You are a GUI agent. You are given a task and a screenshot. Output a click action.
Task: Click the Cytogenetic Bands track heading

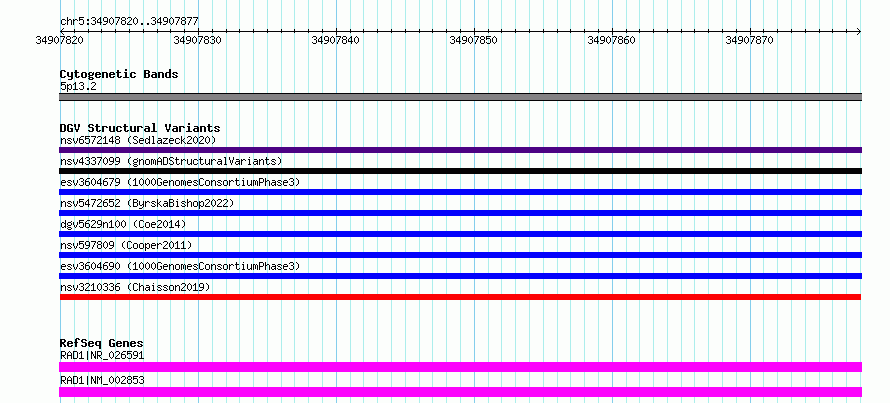[119, 74]
